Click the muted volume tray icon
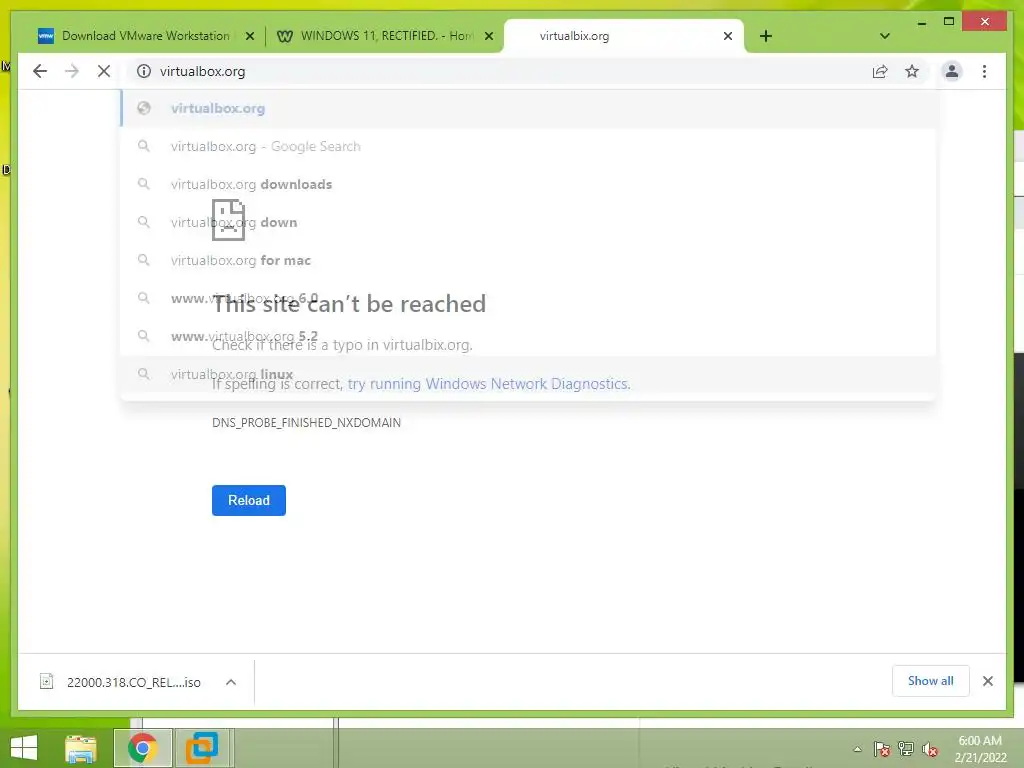Viewport: 1024px width, 768px height. pos(930,749)
